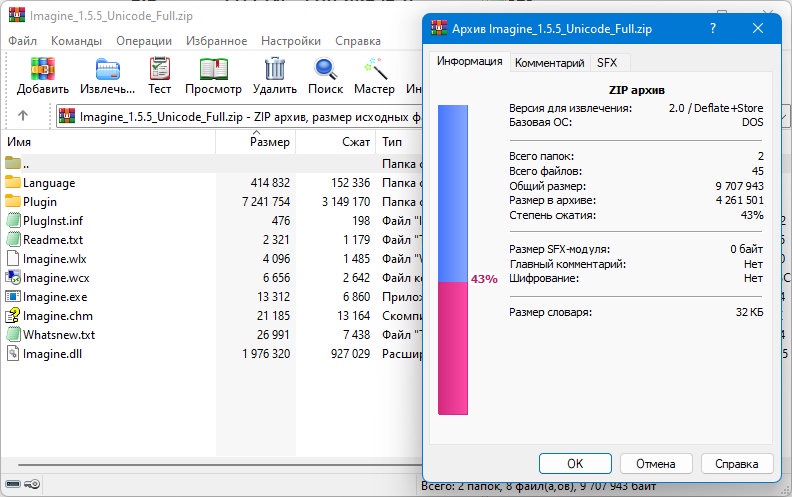Click the Удалить trash bin icon

pyautogui.click(x=275, y=69)
